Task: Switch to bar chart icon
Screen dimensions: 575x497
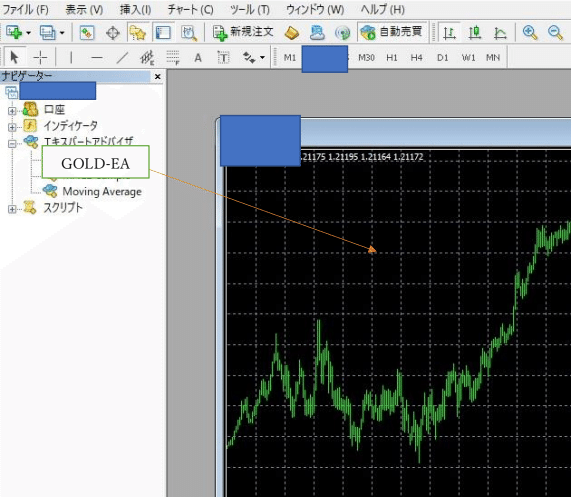Action: (449, 33)
